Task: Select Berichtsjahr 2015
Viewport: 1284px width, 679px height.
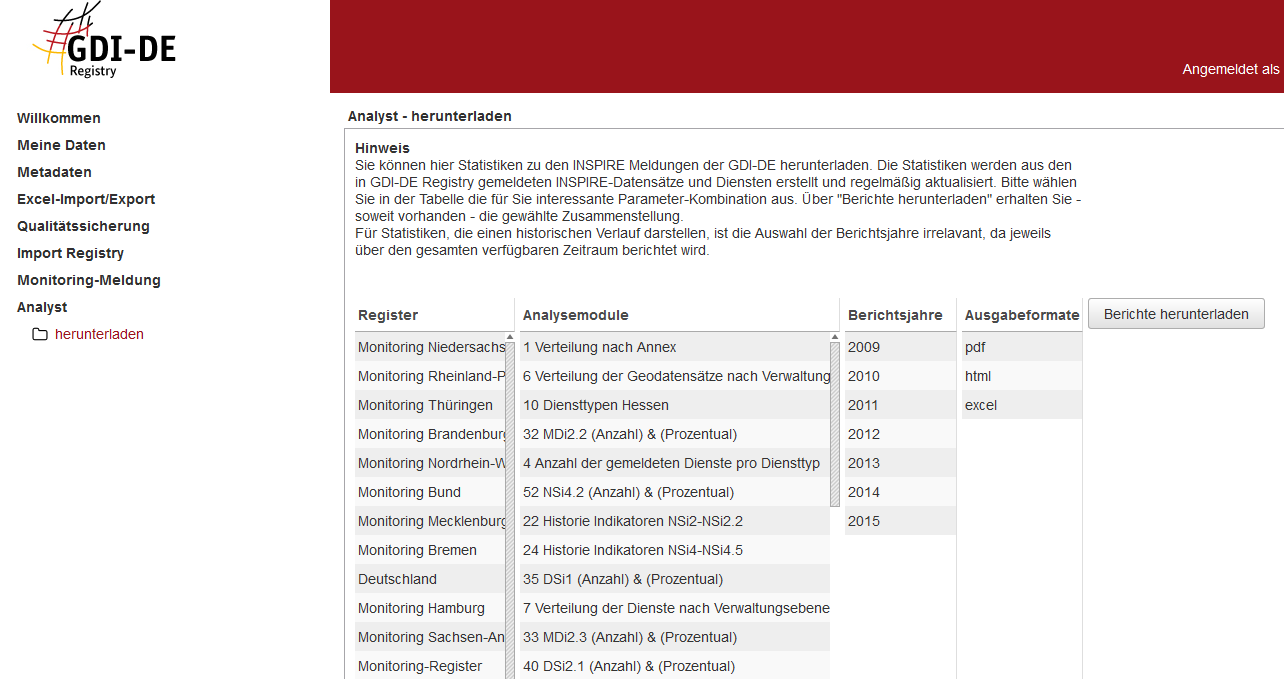Action: (900, 521)
